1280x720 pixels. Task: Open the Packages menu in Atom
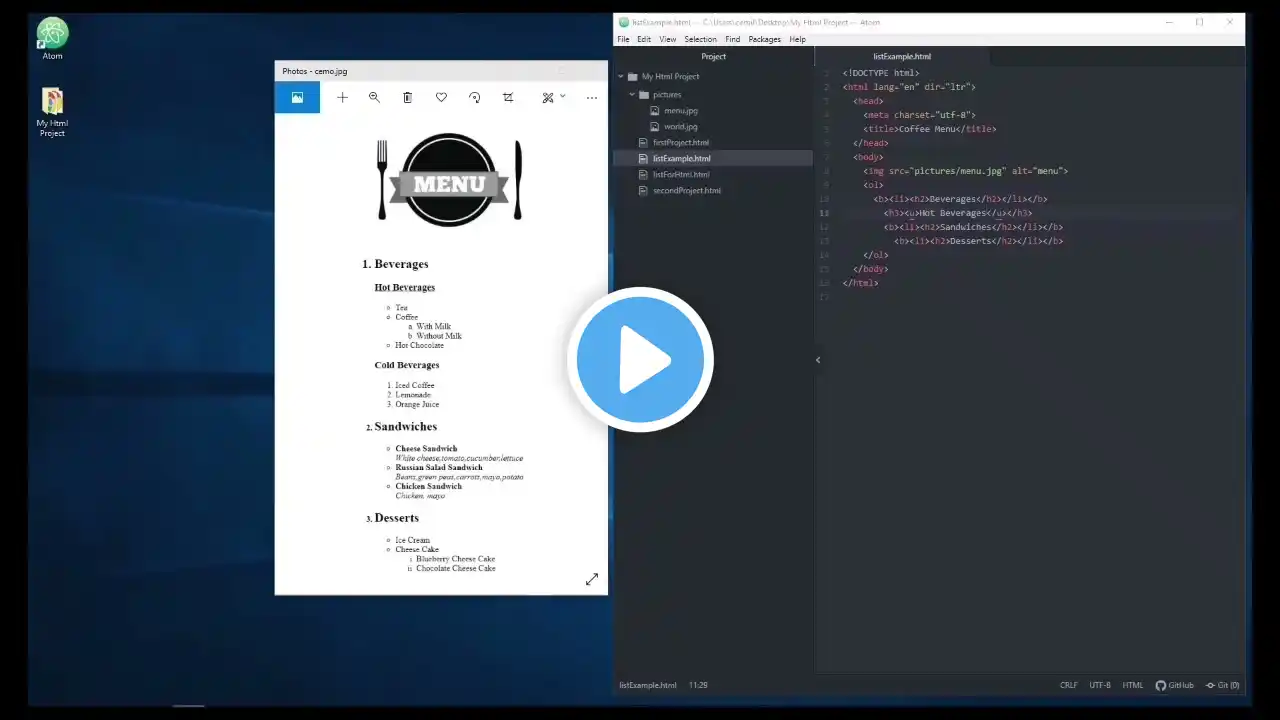pos(764,39)
